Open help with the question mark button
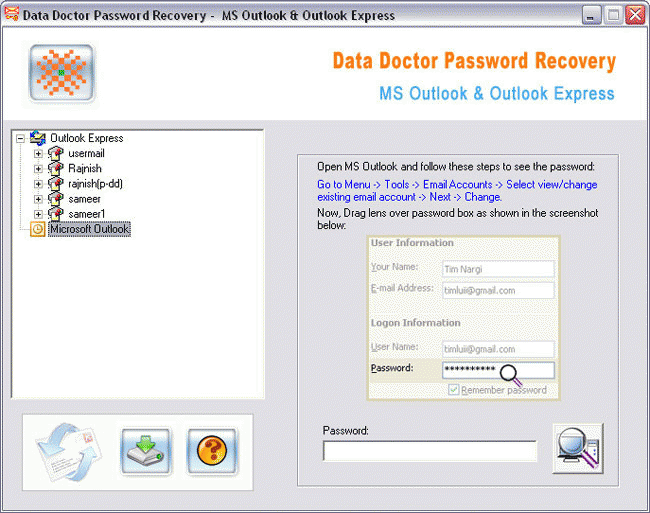 (212, 451)
